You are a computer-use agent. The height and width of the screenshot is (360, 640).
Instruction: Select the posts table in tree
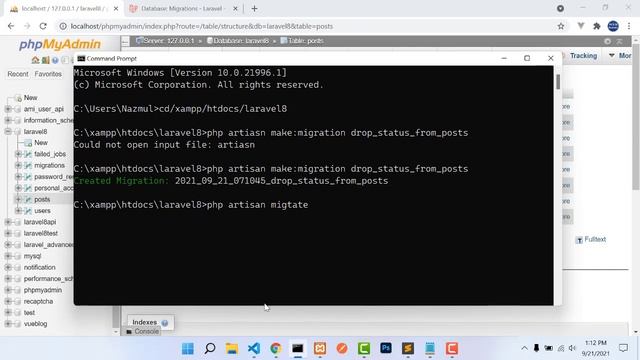coord(42,199)
